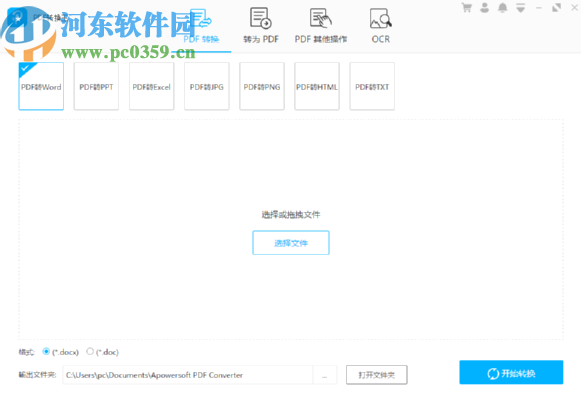This screenshot has height=396, width=581.
Task: Select the PDF转PPT conversion option
Action: (96, 86)
